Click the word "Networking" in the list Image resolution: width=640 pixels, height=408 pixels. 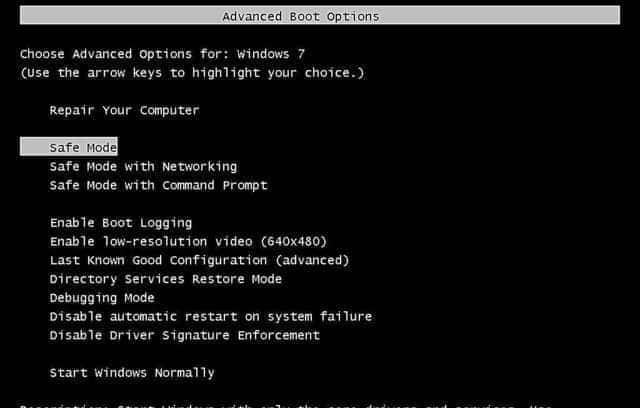(x=199, y=166)
